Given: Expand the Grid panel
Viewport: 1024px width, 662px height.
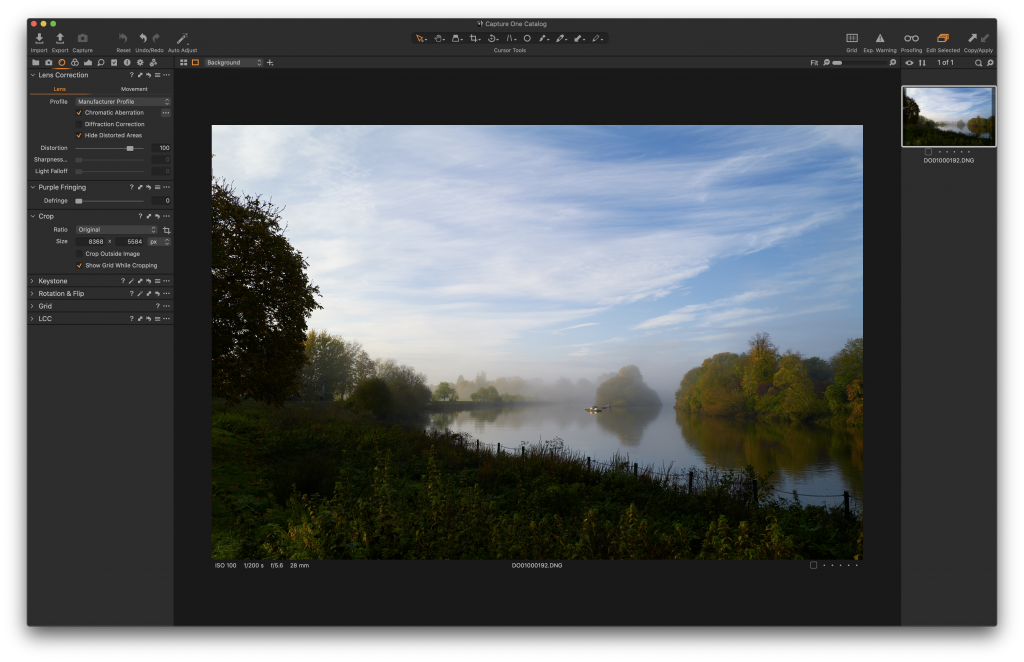Looking at the screenshot, I should click(33, 306).
